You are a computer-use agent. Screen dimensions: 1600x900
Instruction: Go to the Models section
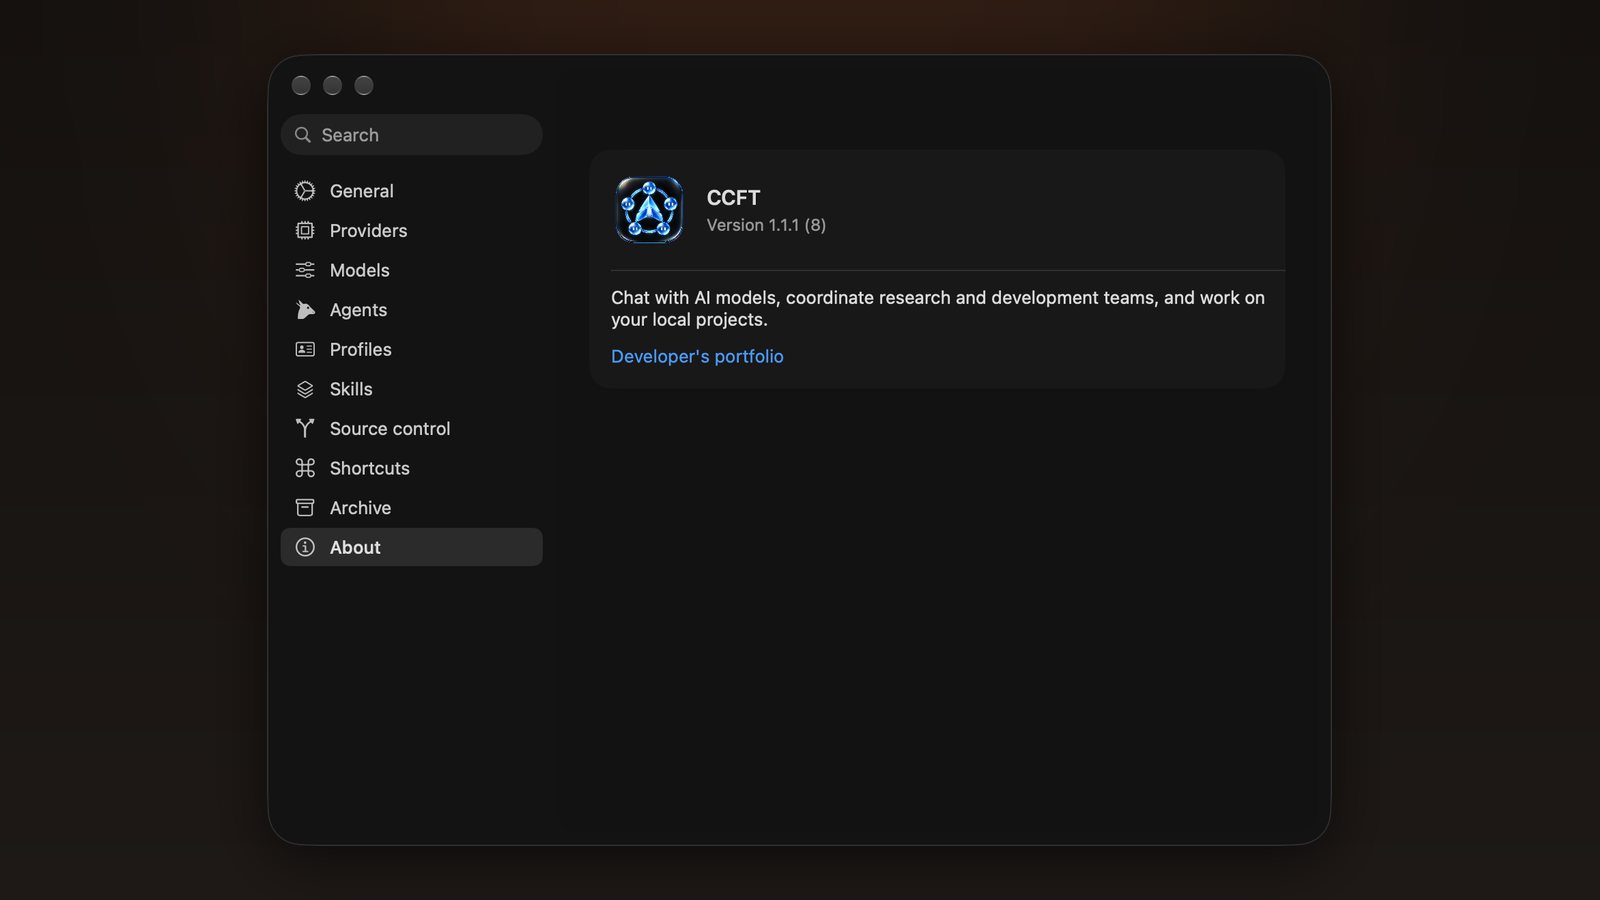pyautogui.click(x=412, y=270)
